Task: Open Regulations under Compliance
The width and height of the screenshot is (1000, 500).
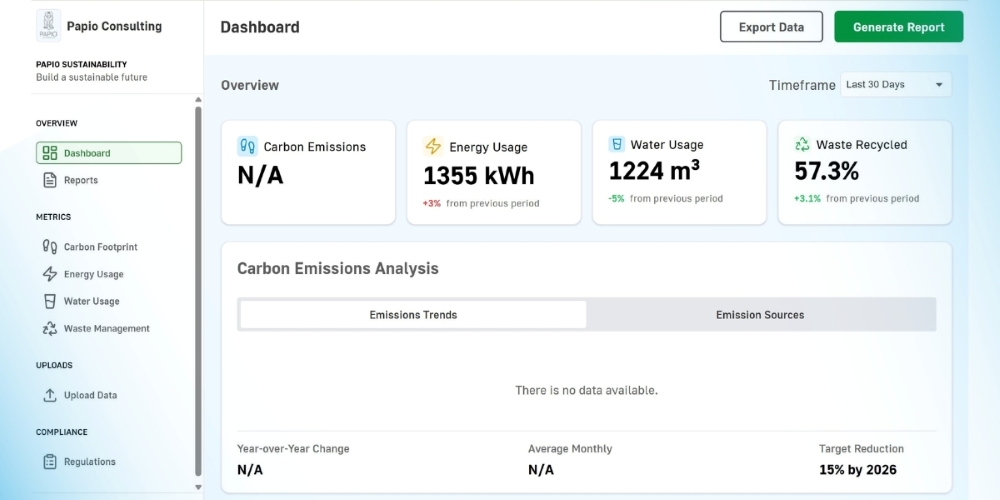Action: click(108, 462)
